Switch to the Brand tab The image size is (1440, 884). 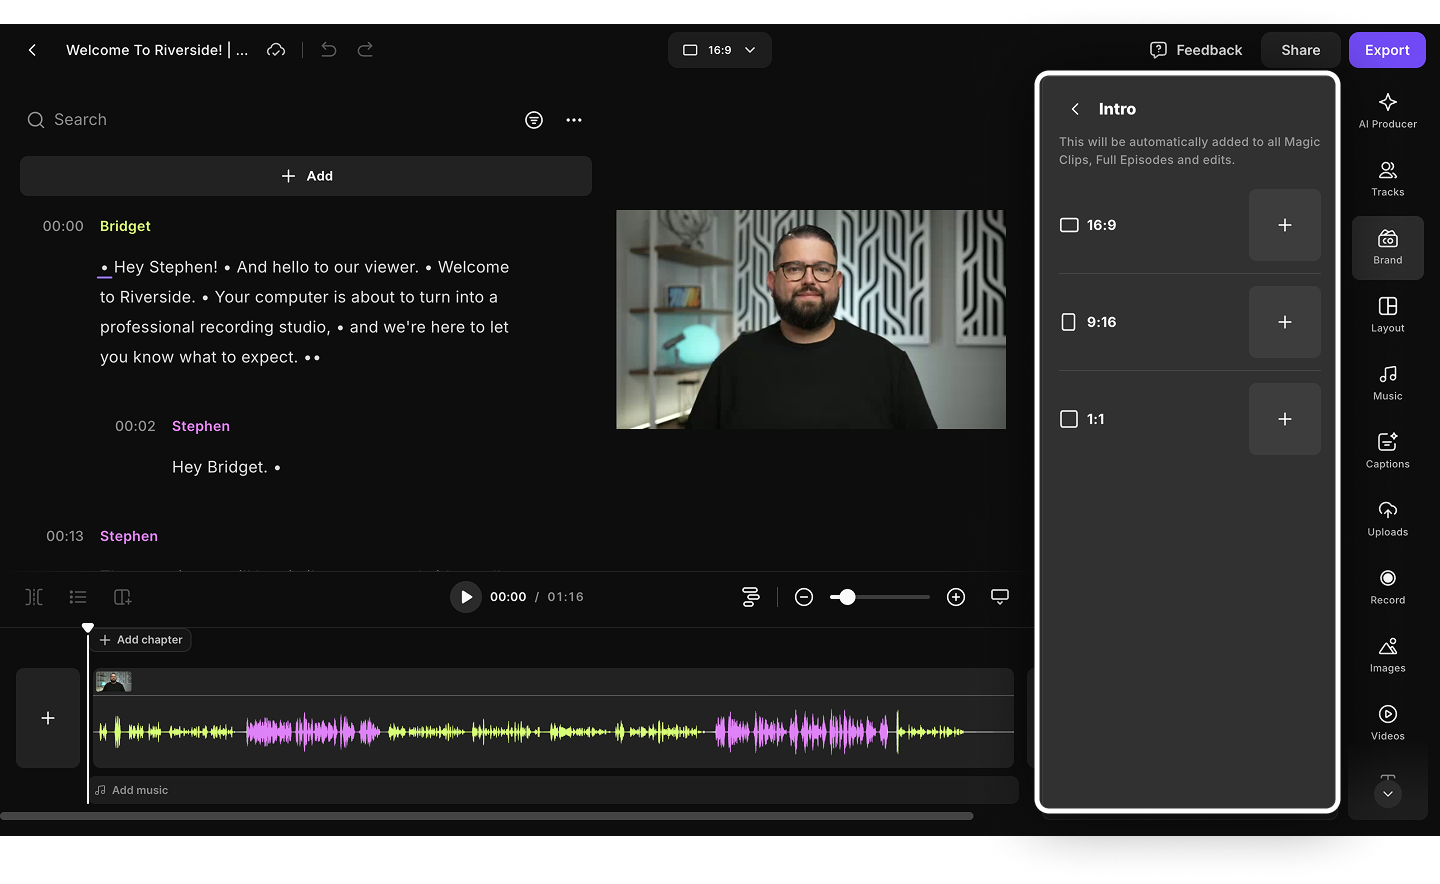point(1387,246)
